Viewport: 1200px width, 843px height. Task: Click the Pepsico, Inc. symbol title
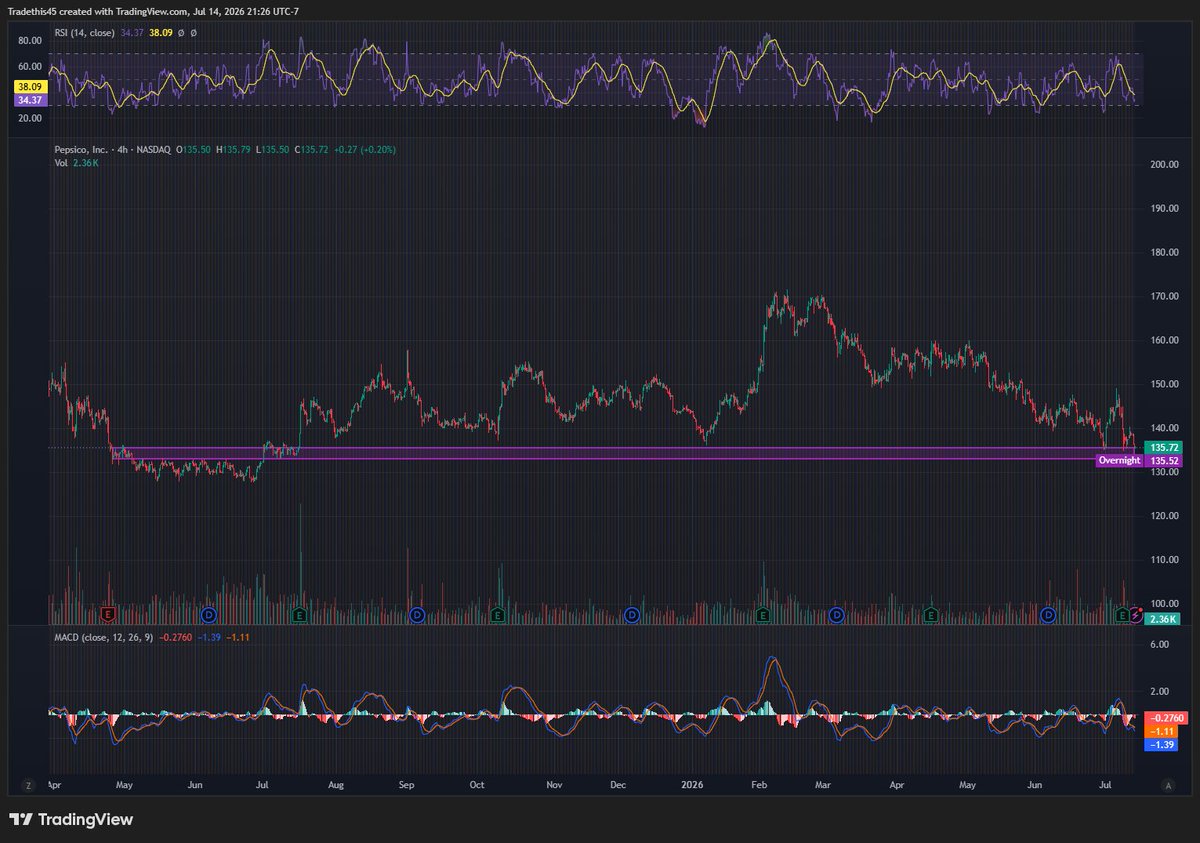click(82, 149)
